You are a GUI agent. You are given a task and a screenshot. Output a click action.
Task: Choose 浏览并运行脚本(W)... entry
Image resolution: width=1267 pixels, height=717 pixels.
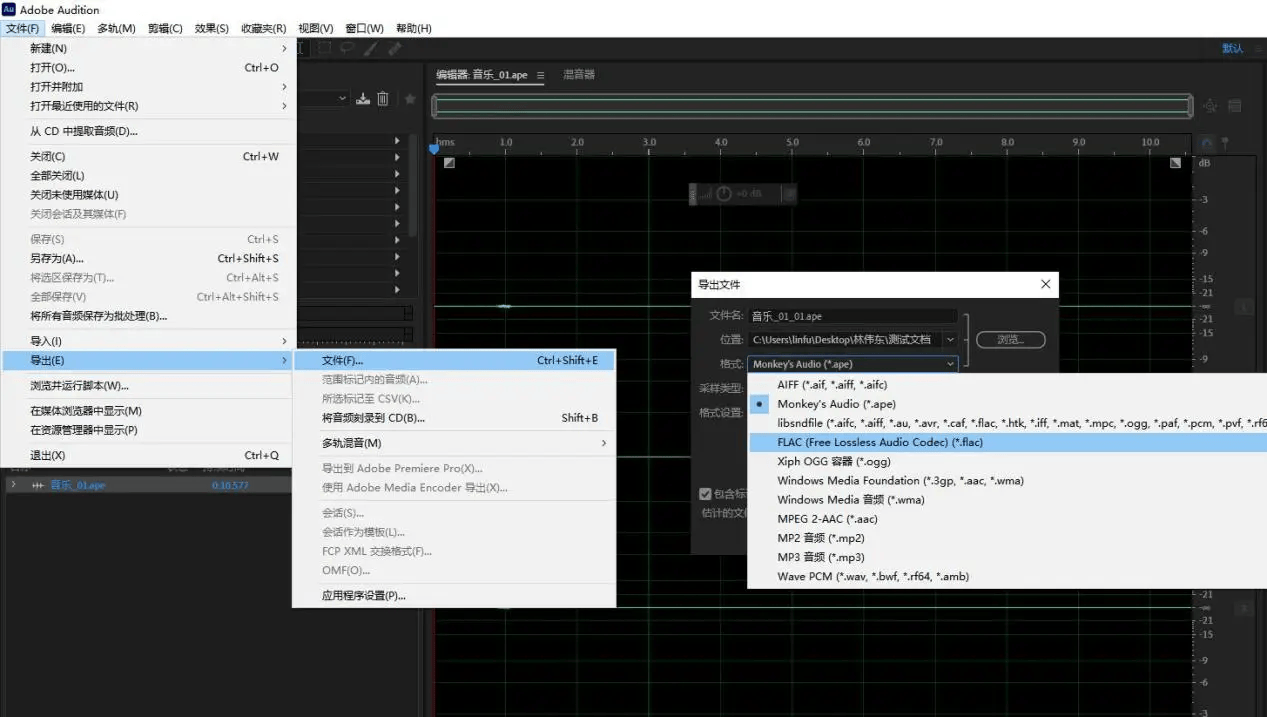coord(148,386)
